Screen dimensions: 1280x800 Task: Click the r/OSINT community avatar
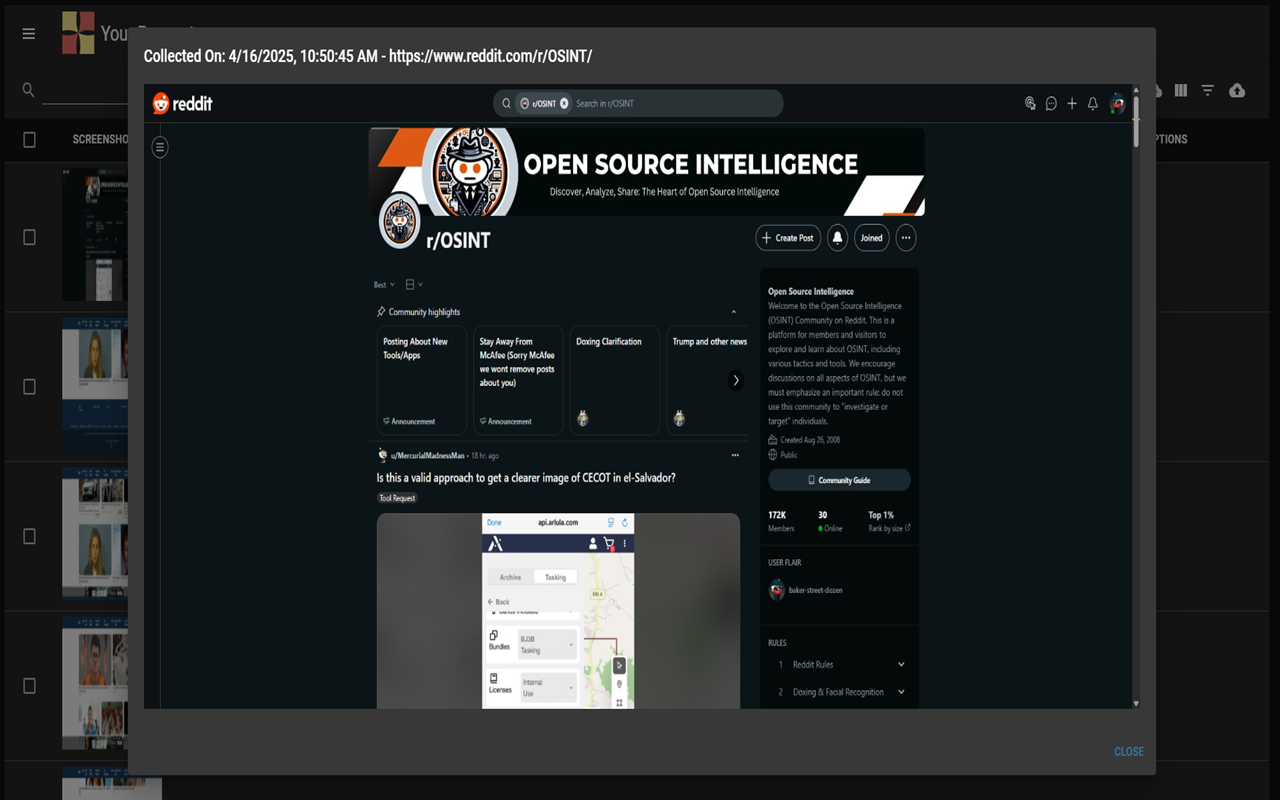(399, 220)
